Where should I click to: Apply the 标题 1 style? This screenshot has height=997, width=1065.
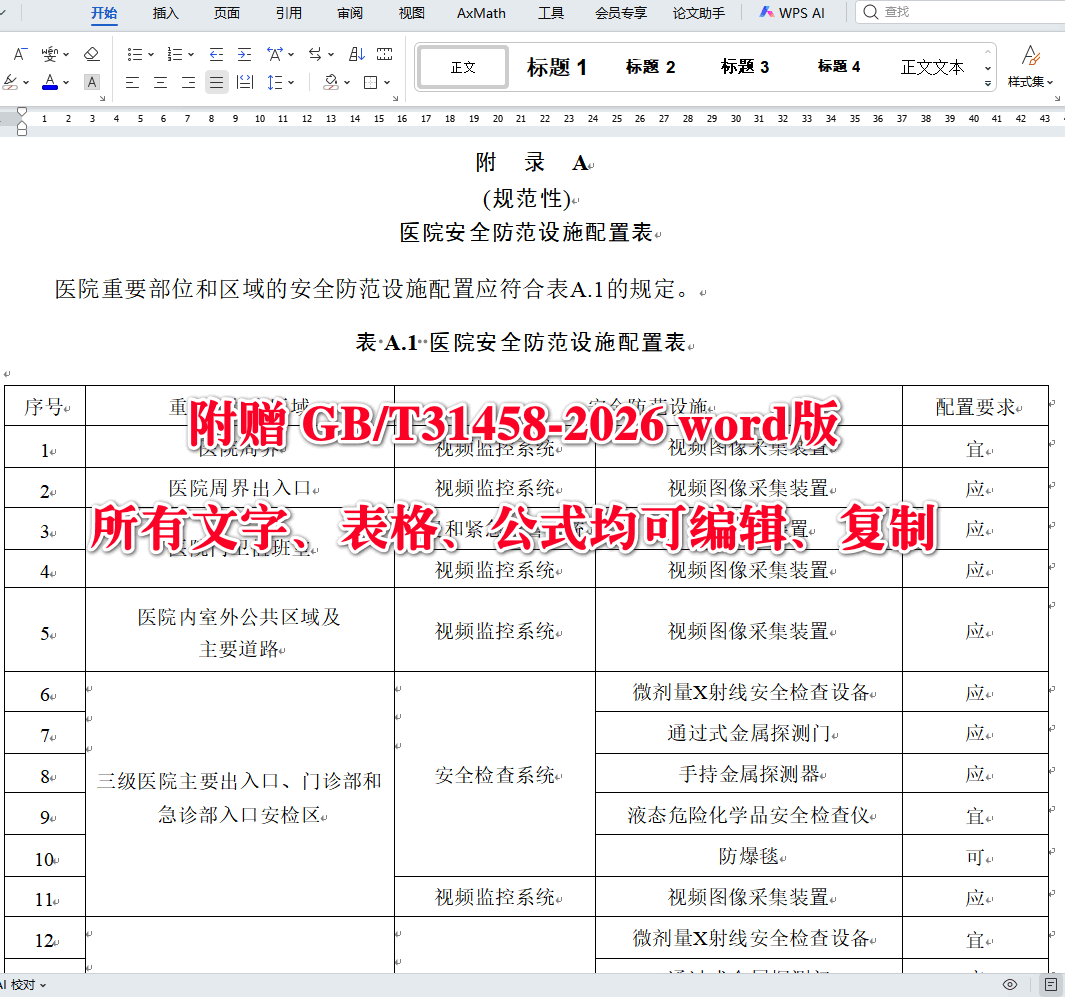557,66
